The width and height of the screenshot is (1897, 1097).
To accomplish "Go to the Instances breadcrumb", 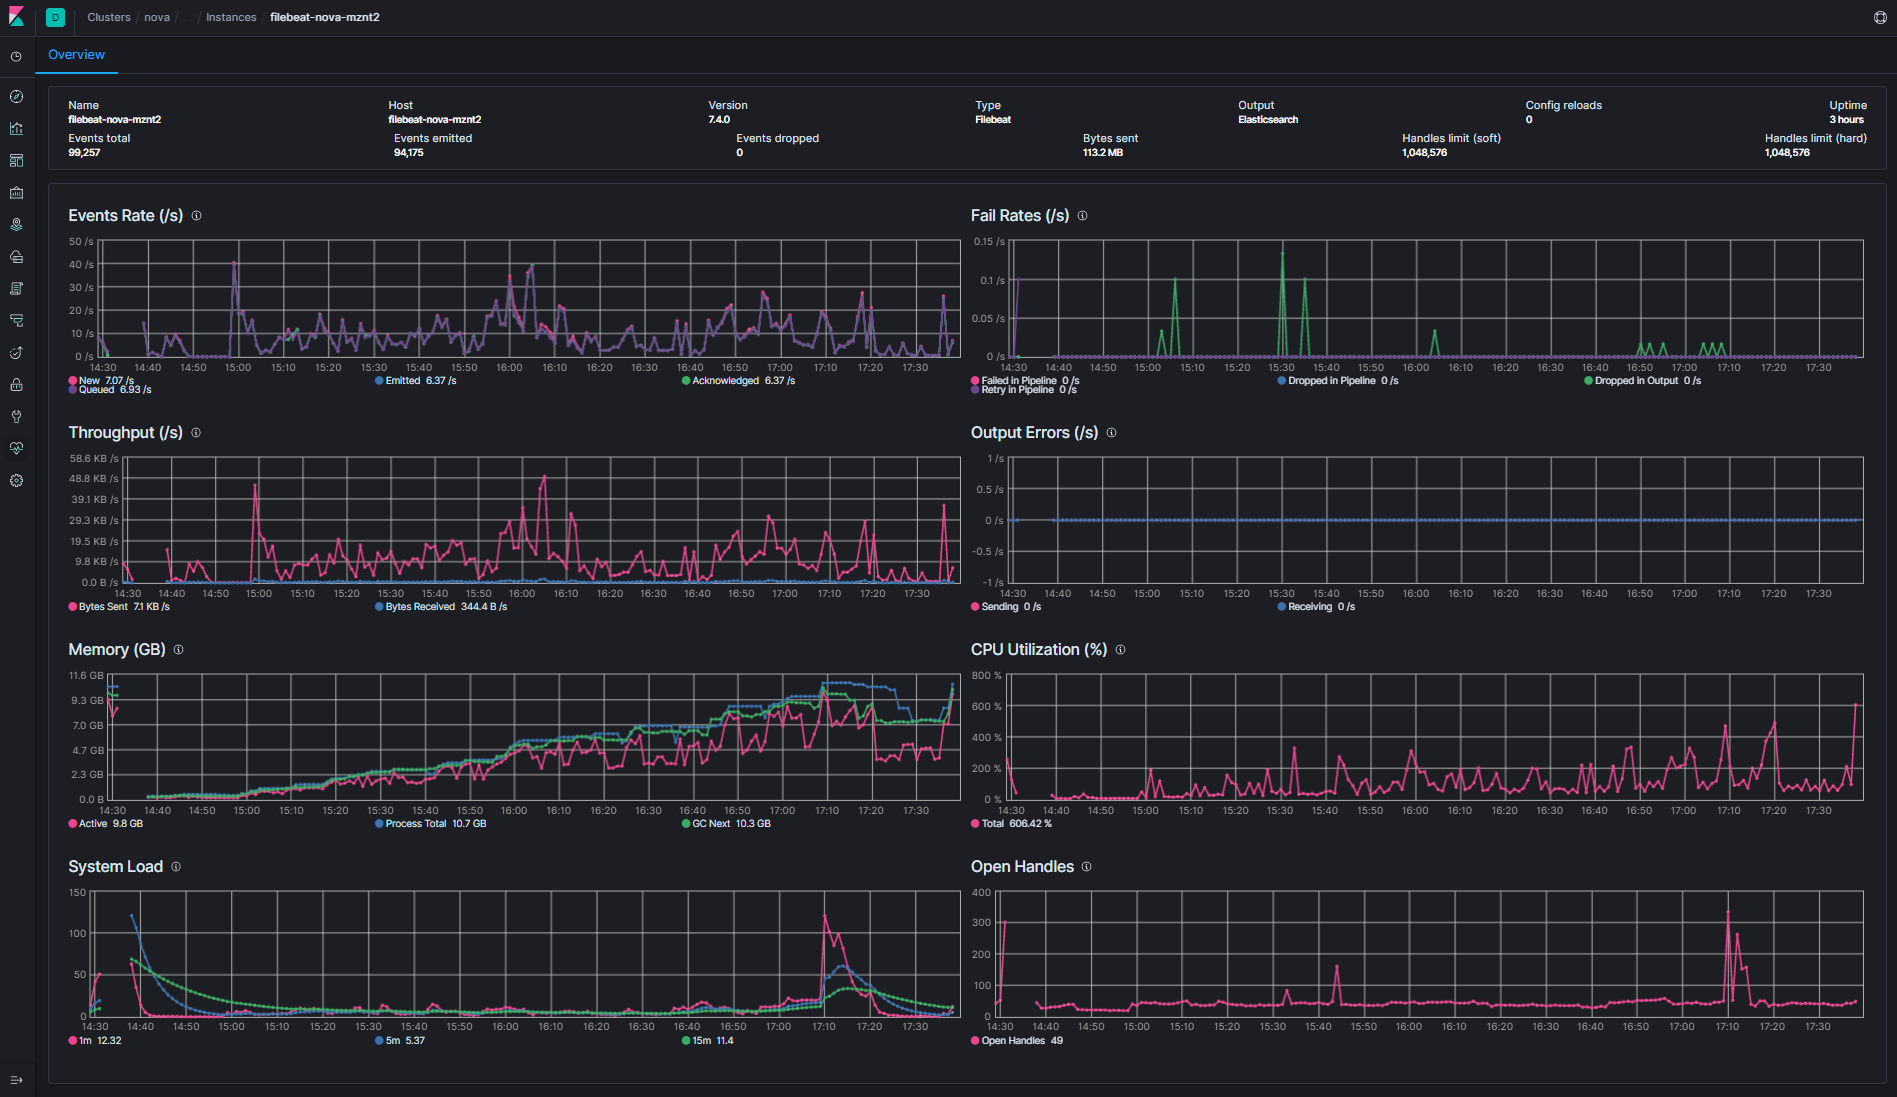I will tap(231, 18).
